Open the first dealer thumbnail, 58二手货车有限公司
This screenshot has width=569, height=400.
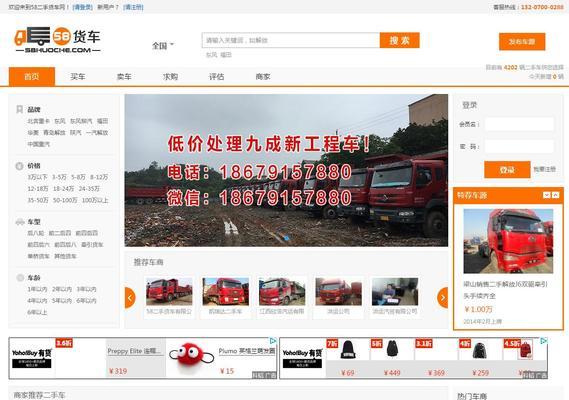169,292
